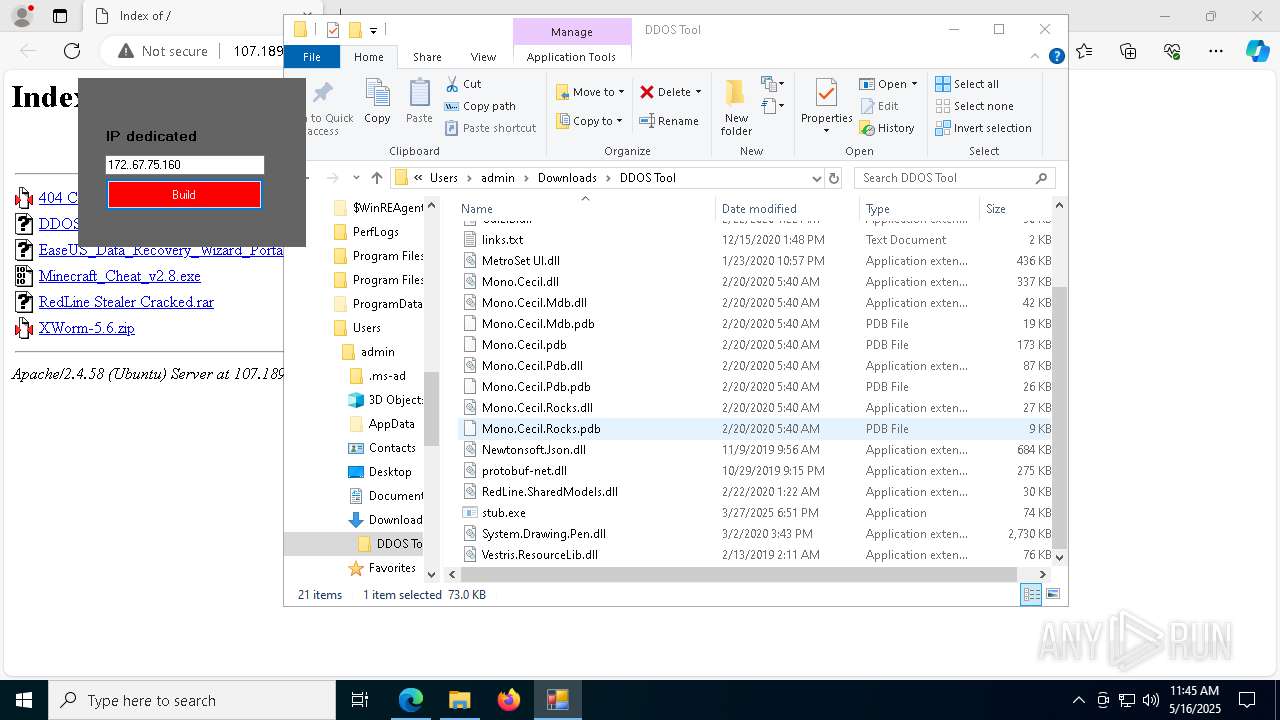Open Properties with the checkmark icon
The height and width of the screenshot is (720, 1280).
[826, 106]
